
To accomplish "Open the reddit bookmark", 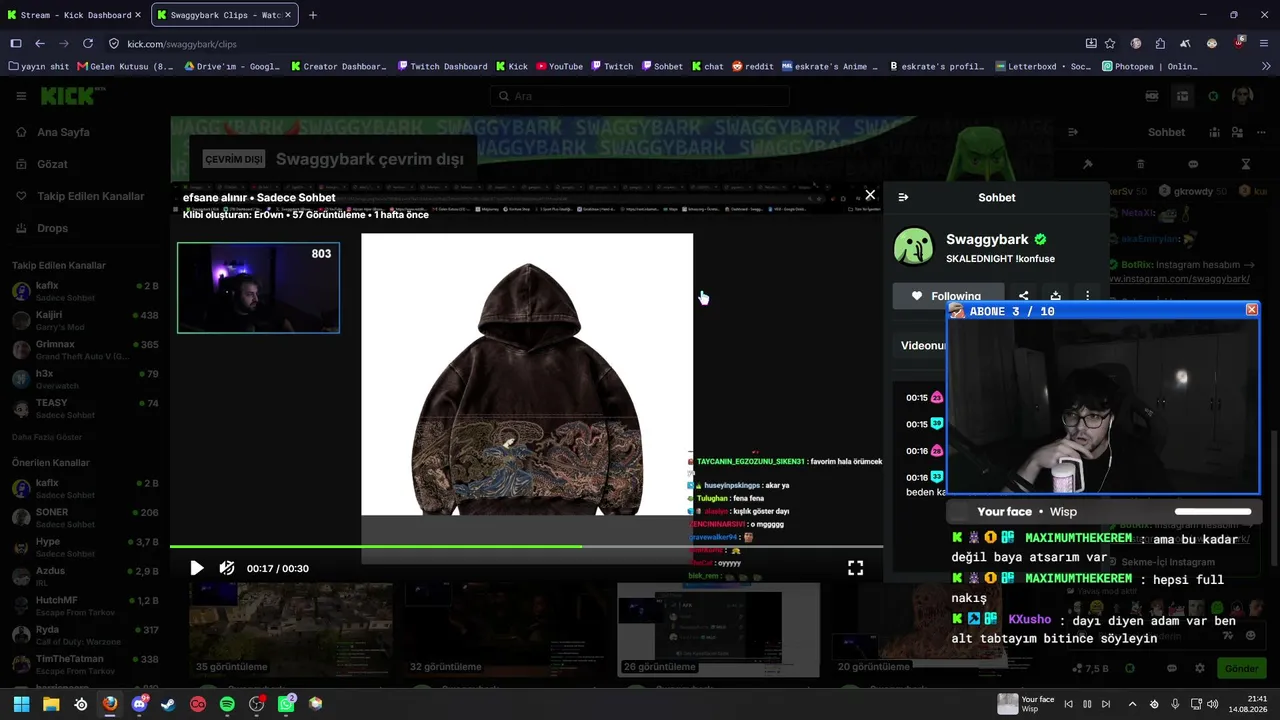I will pos(752,67).
